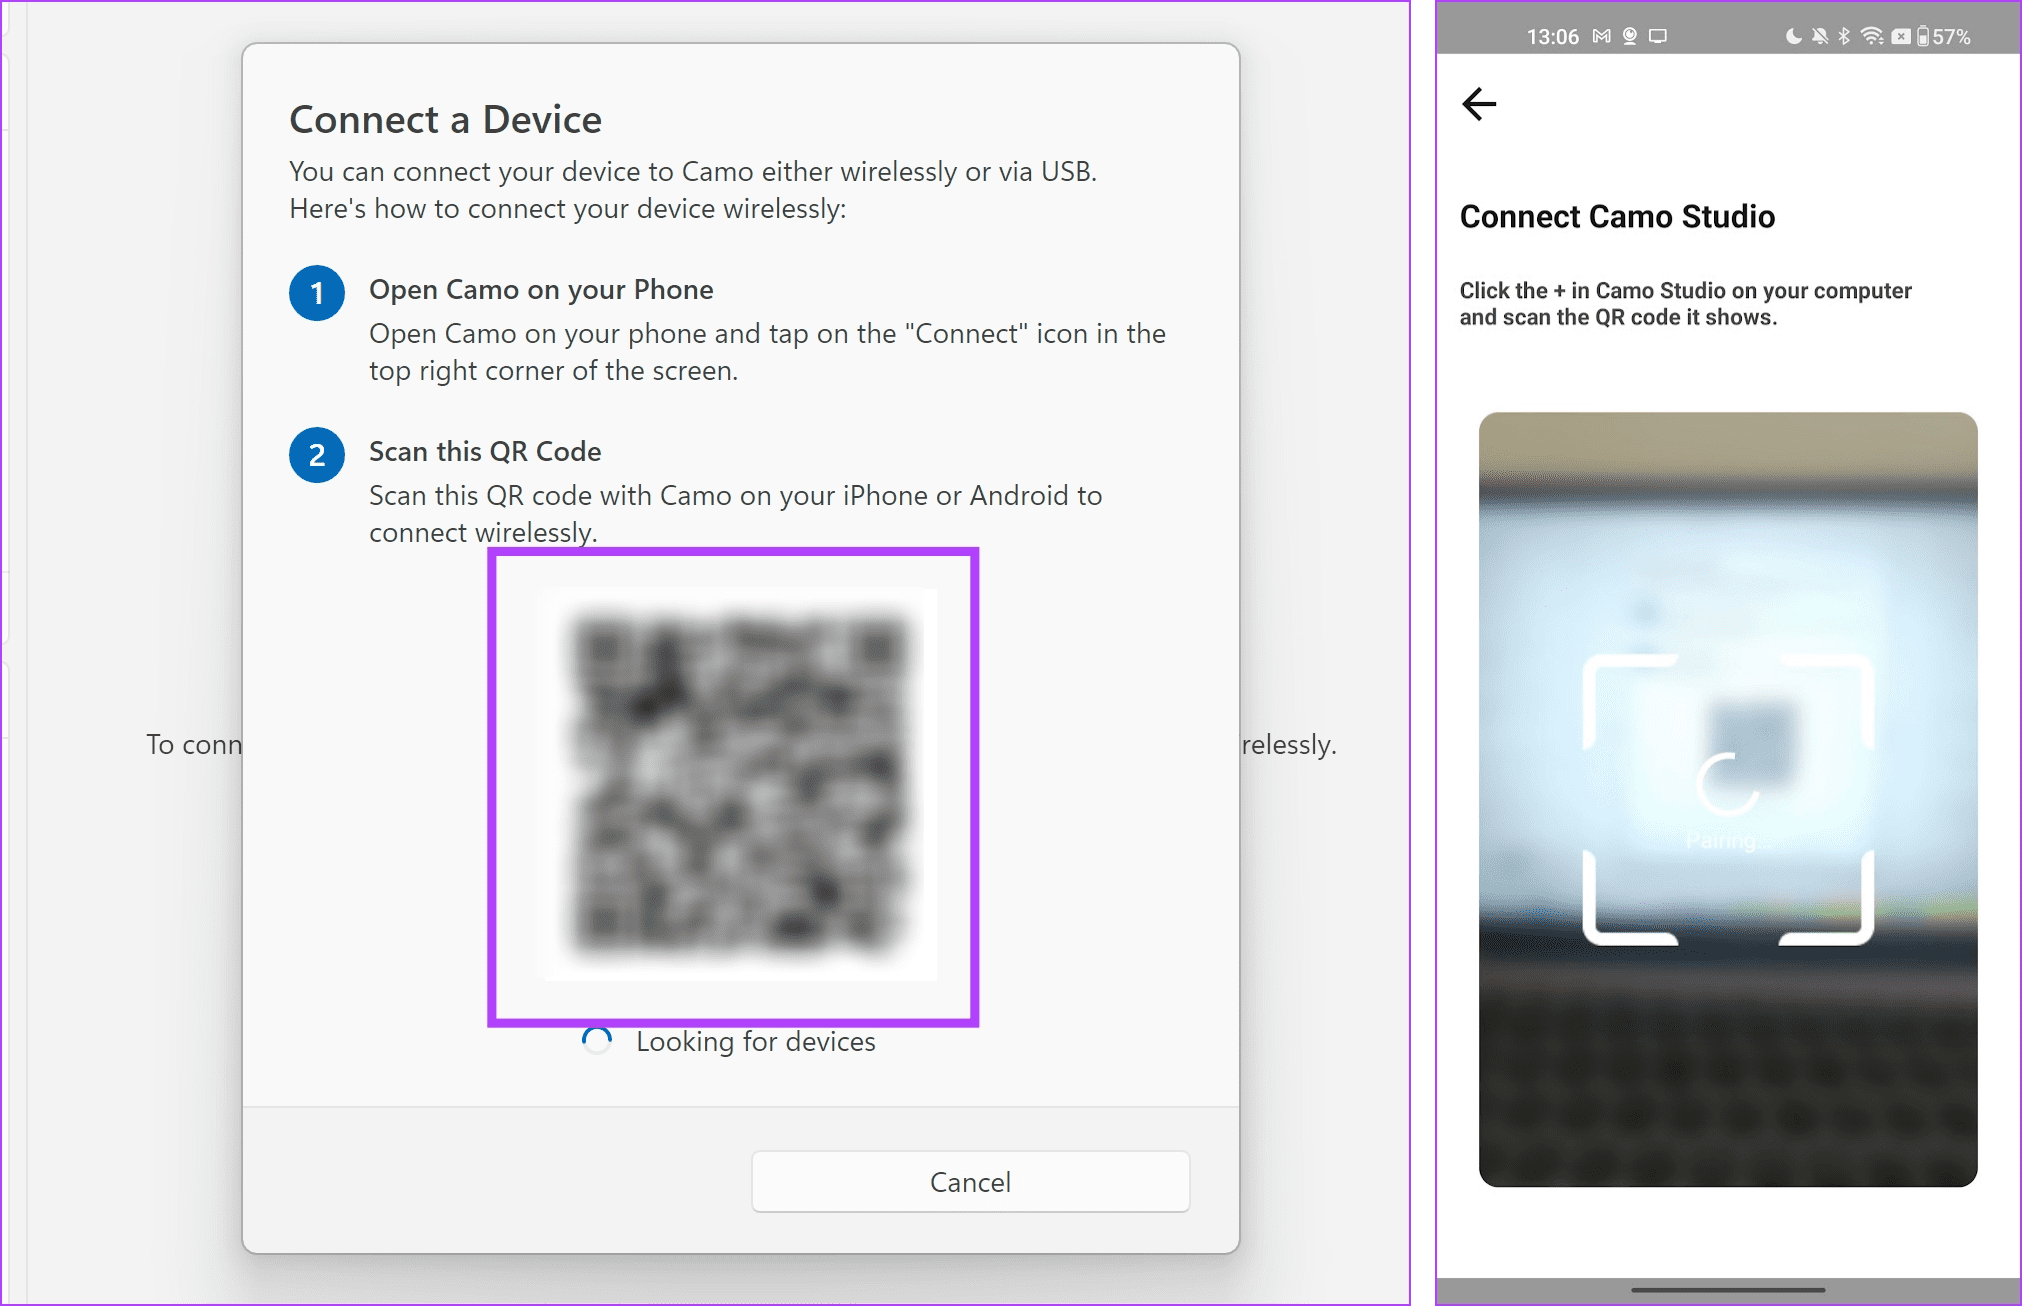Screen dimensions: 2022x1306
Task: Tap the pairing spinner in the phone viewfinder
Action: 1727,784
